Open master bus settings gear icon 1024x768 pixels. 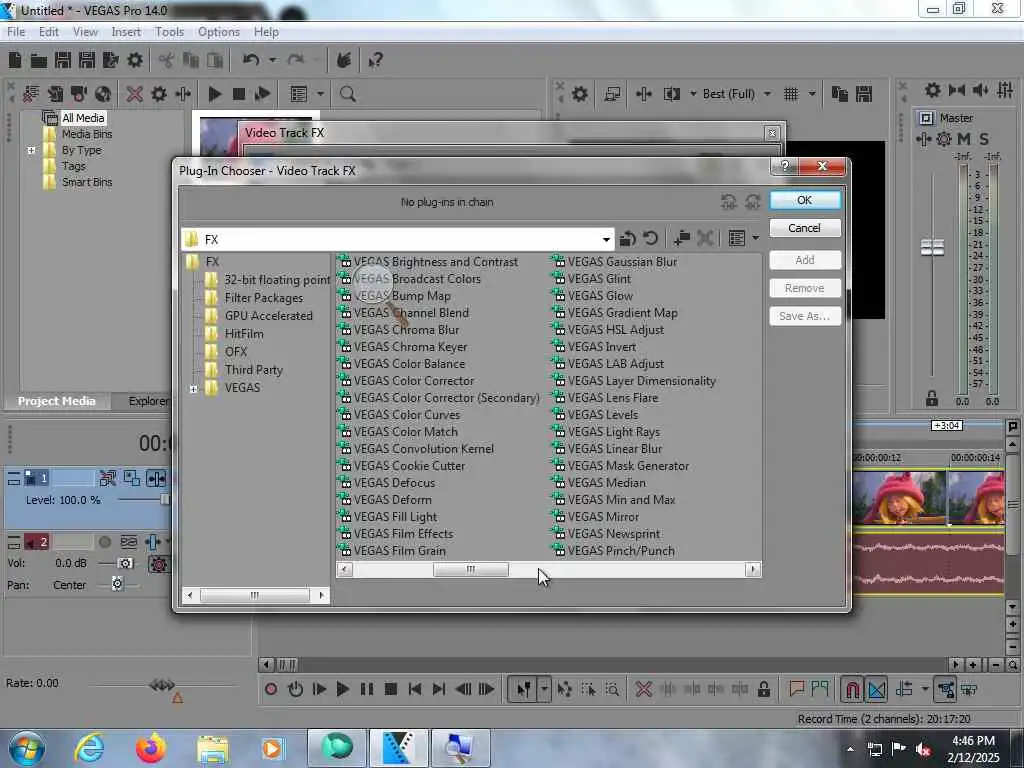pyautogui.click(x=933, y=90)
